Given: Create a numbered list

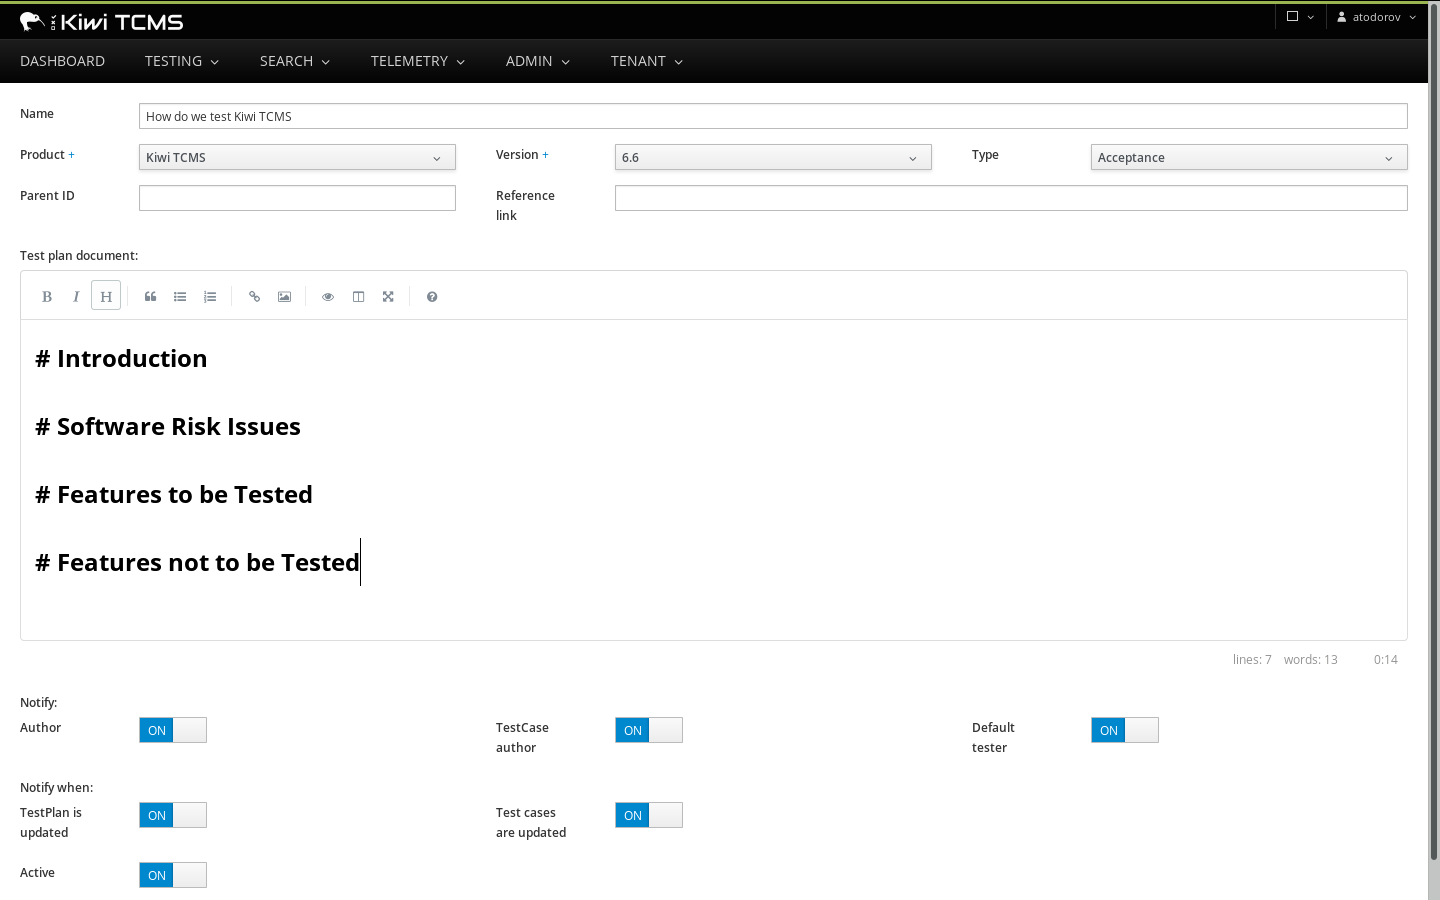Looking at the screenshot, I should [210, 296].
